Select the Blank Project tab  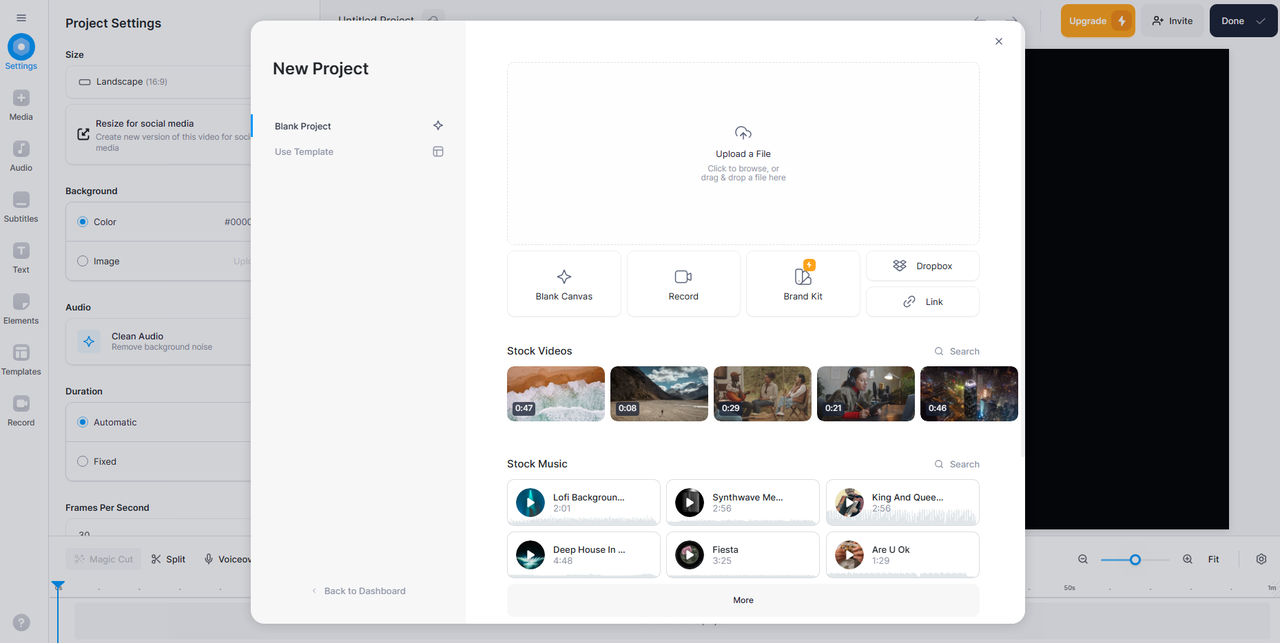tap(359, 126)
